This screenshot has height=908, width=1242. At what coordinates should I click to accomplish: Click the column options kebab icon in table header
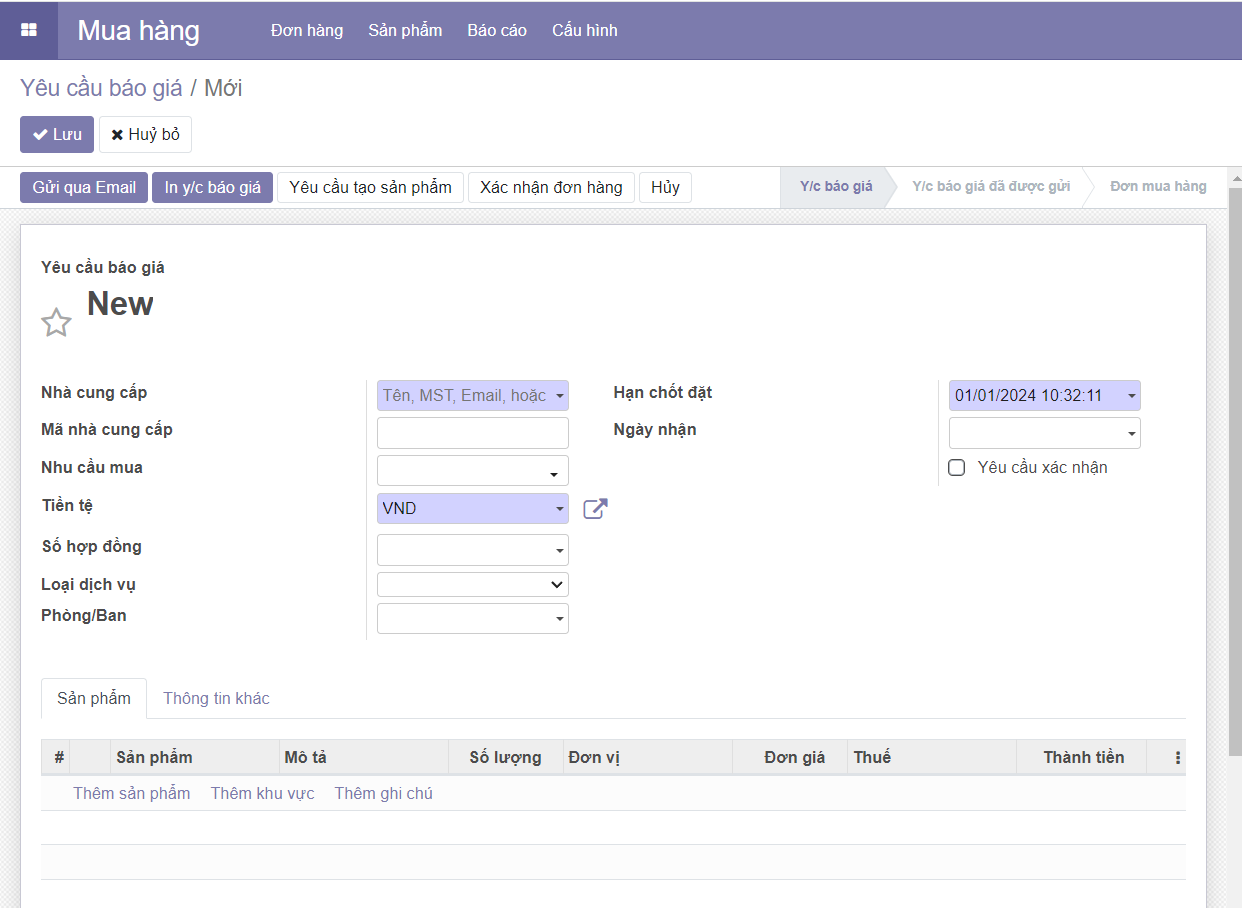click(x=1177, y=758)
